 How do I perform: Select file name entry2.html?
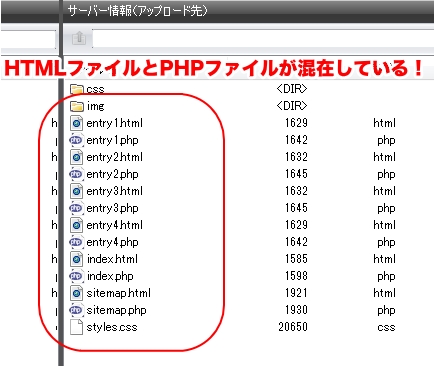click(x=114, y=157)
